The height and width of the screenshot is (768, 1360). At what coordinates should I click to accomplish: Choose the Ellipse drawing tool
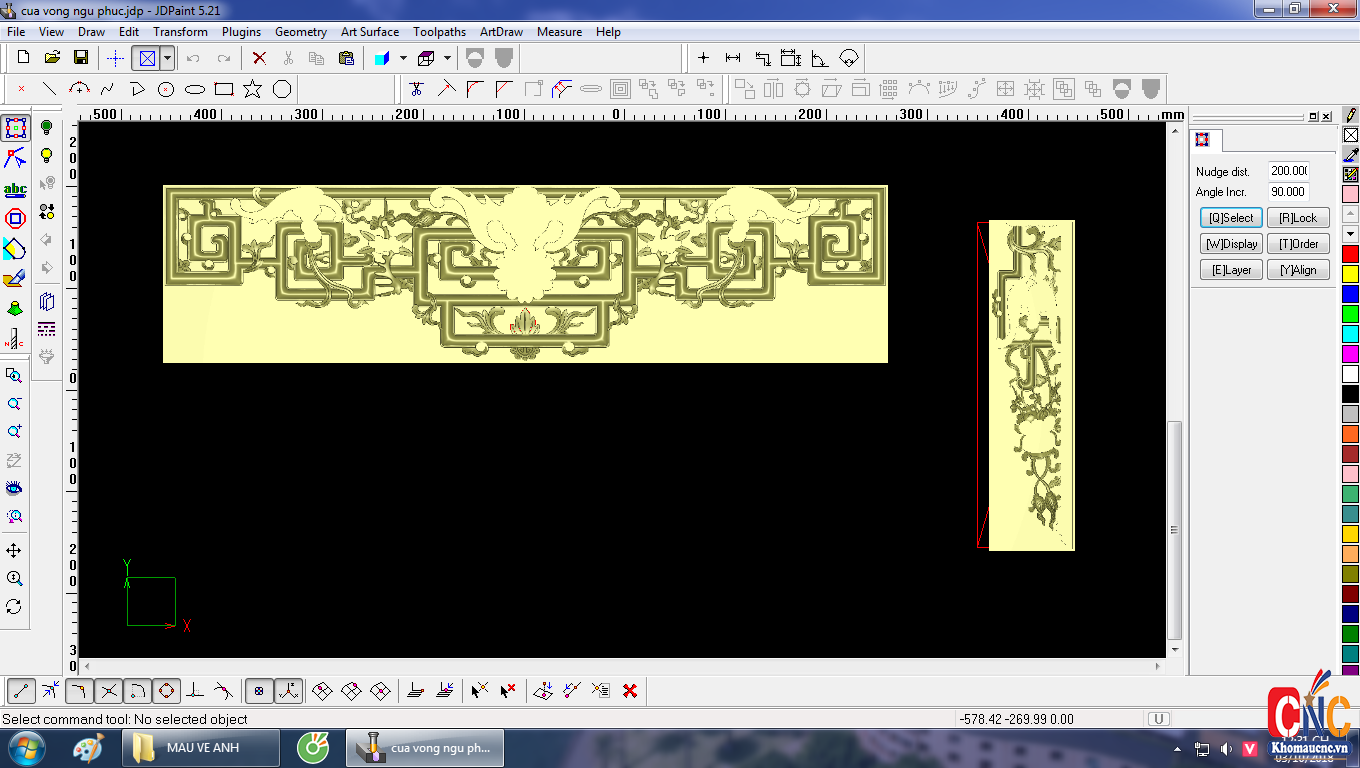coord(195,89)
